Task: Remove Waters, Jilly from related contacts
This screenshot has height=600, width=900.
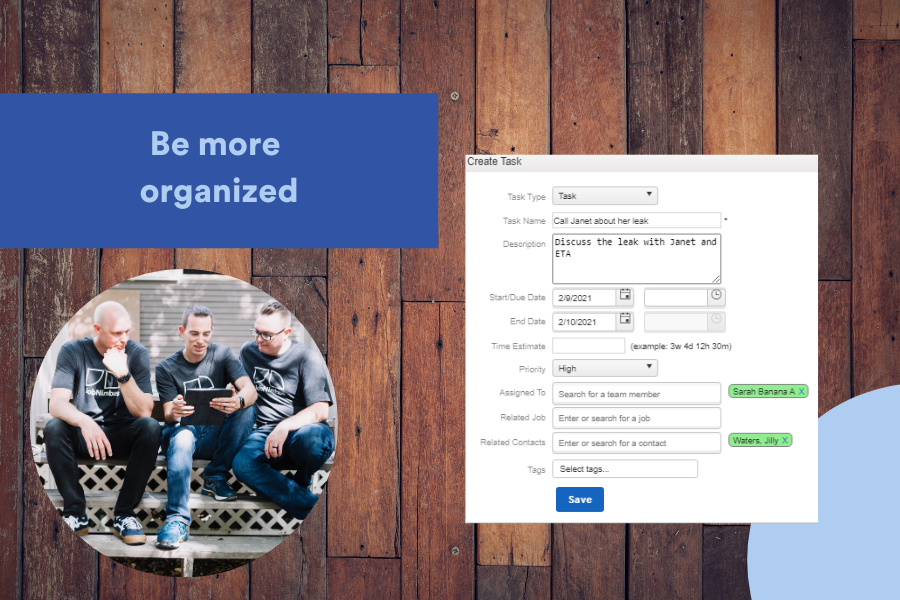Action: tap(785, 440)
